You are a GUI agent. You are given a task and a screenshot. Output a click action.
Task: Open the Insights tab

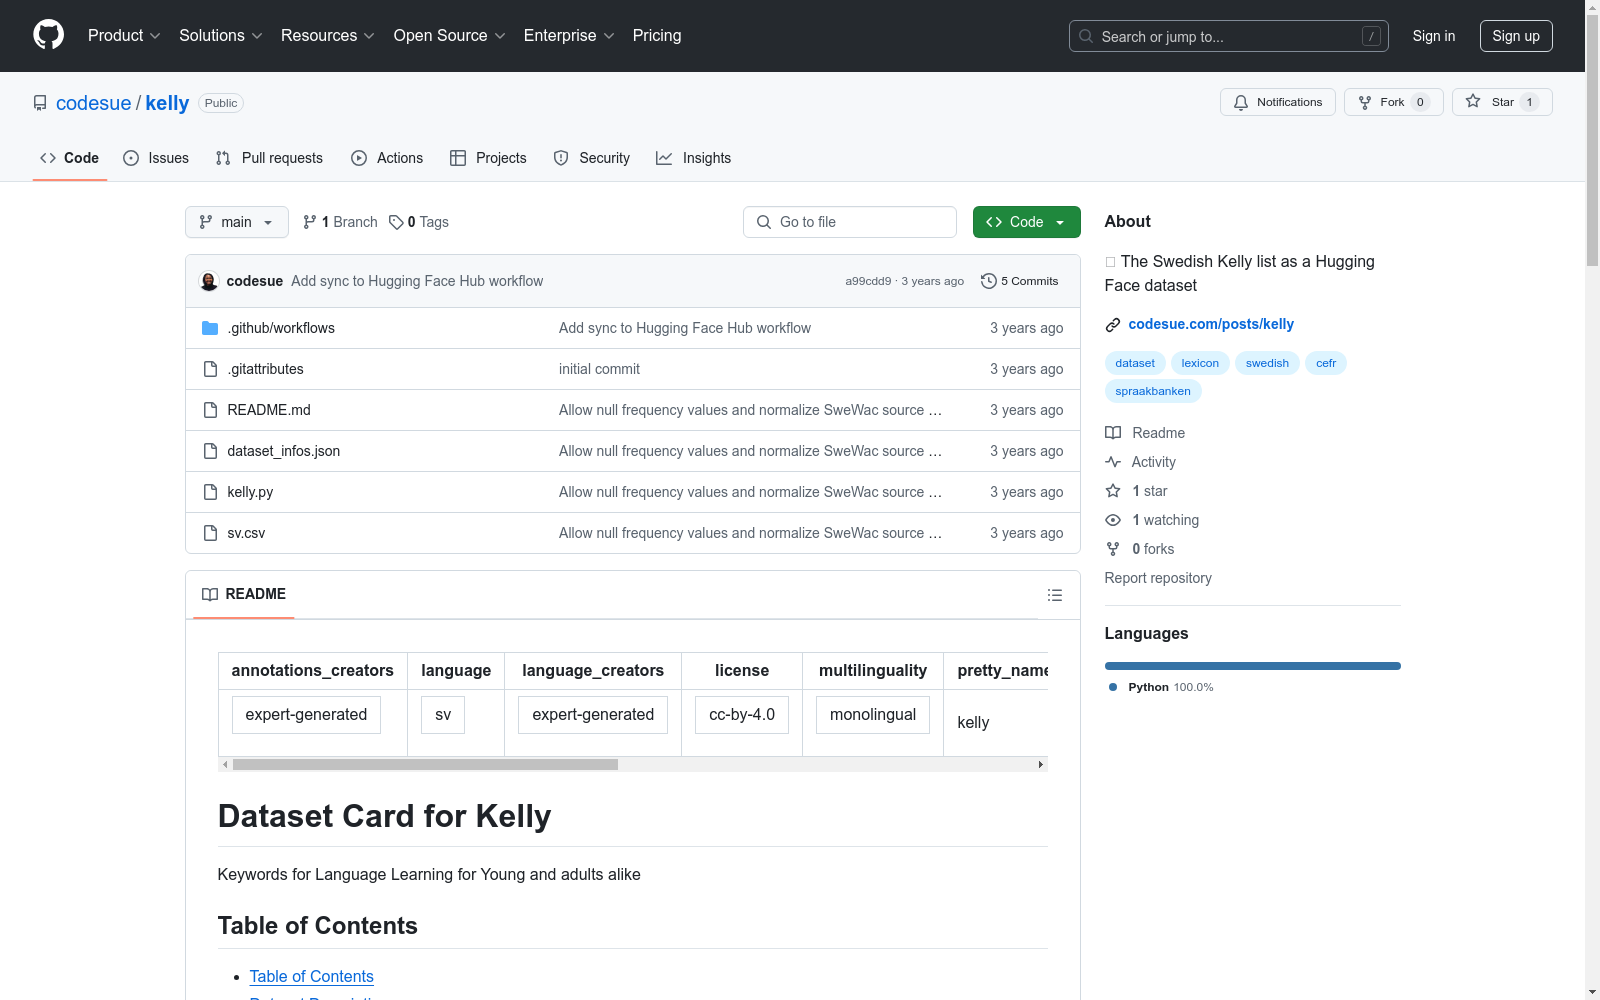(694, 158)
